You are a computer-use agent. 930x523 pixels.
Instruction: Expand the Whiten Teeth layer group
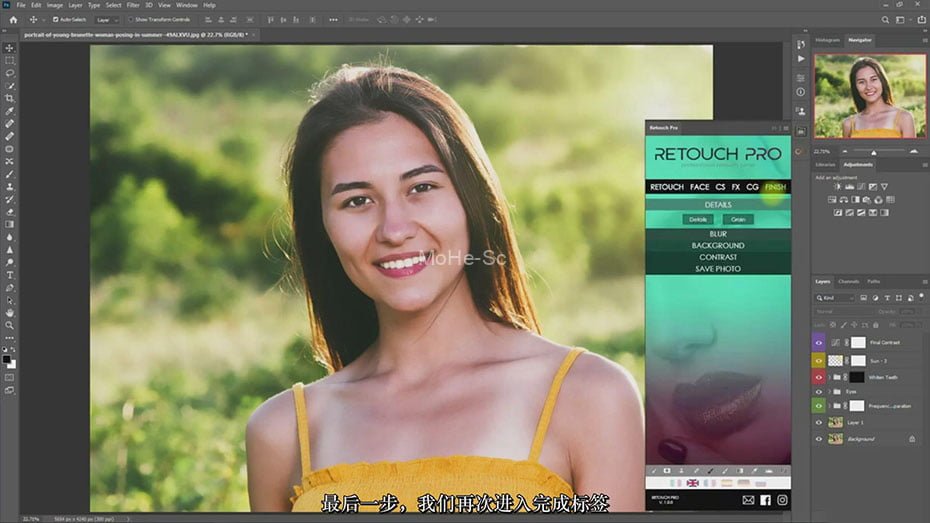point(829,377)
